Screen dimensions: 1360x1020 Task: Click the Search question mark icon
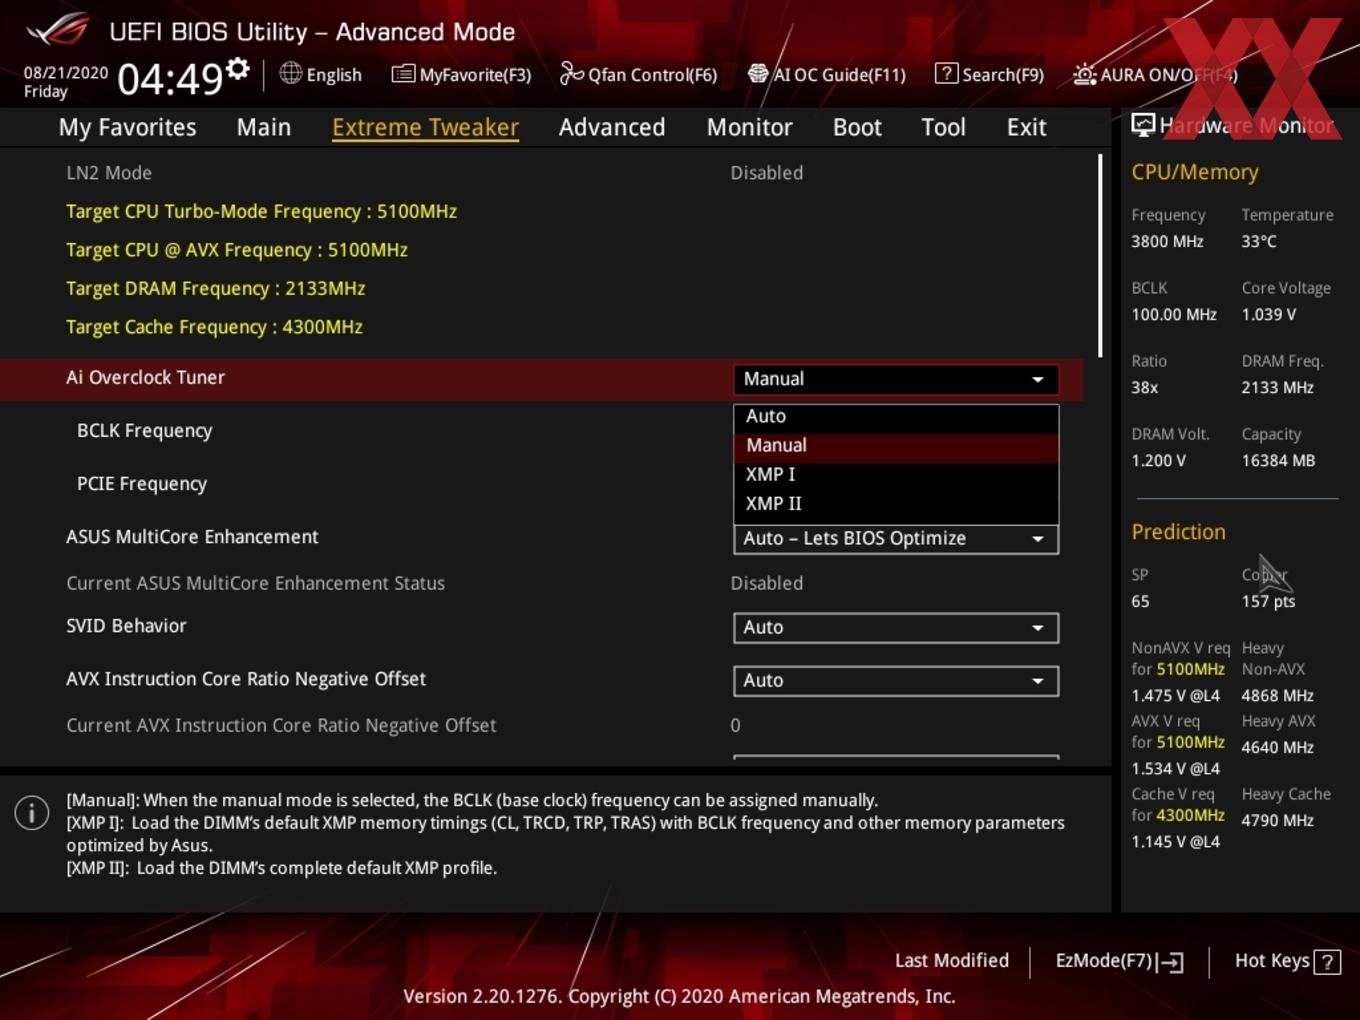point(946,73)
